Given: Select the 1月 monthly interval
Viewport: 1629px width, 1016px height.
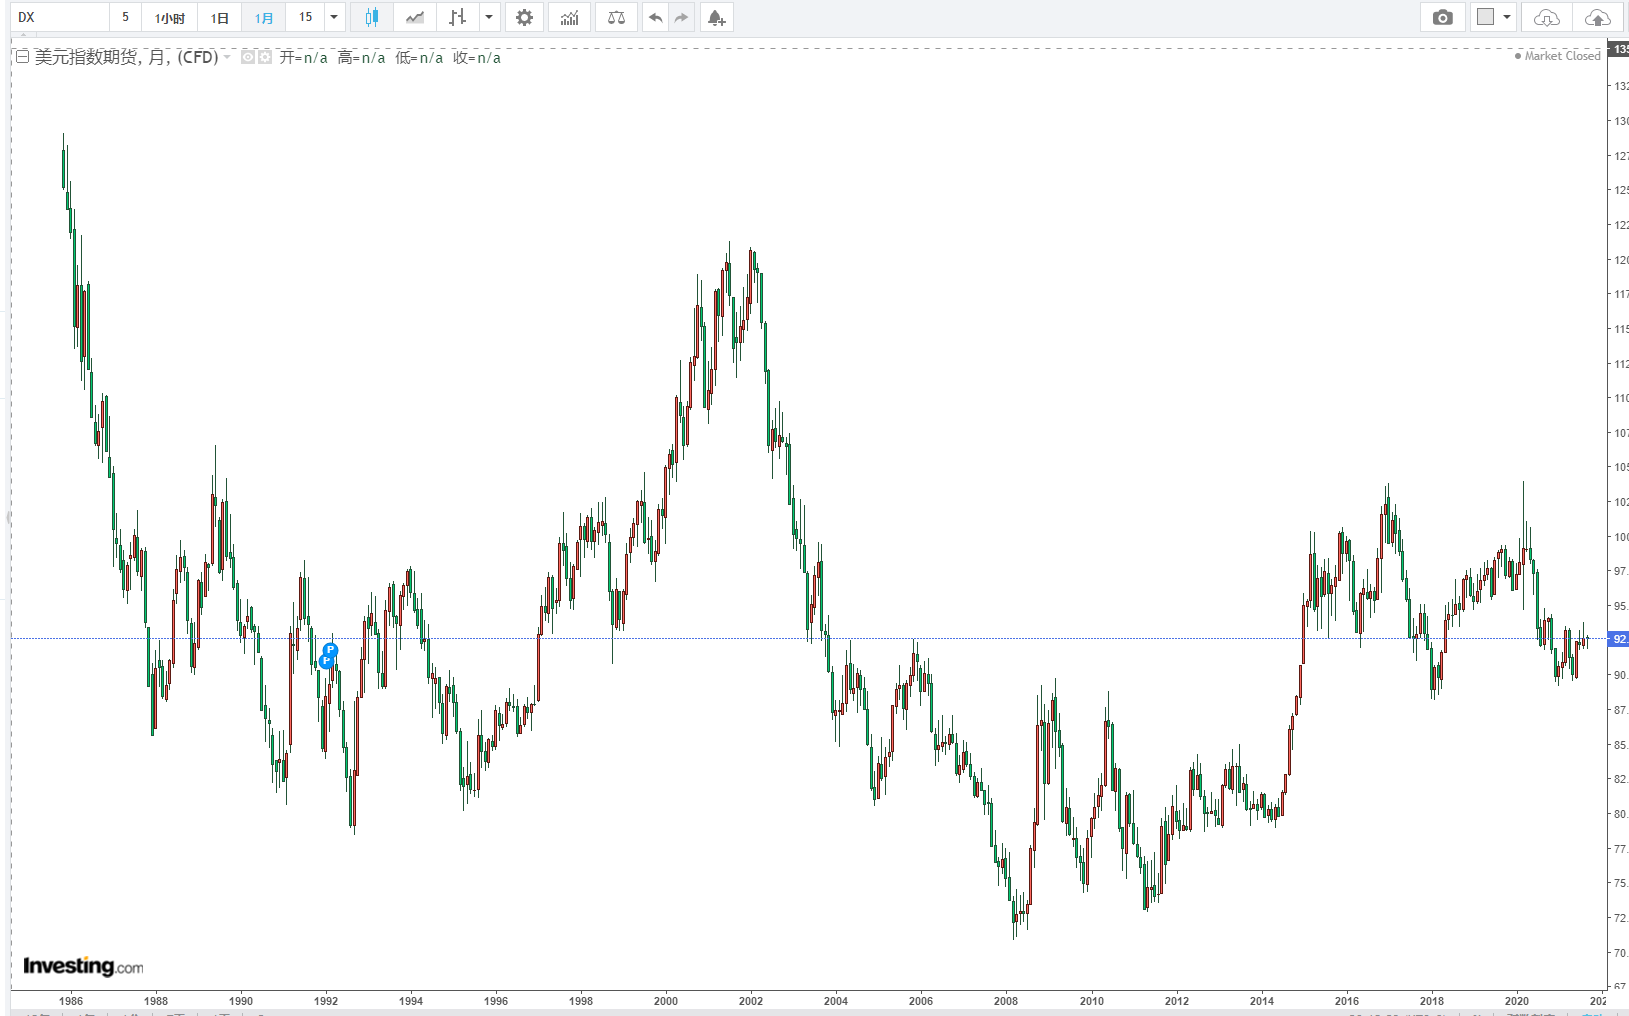Looking at the screenshot, I should pos(264,17).
